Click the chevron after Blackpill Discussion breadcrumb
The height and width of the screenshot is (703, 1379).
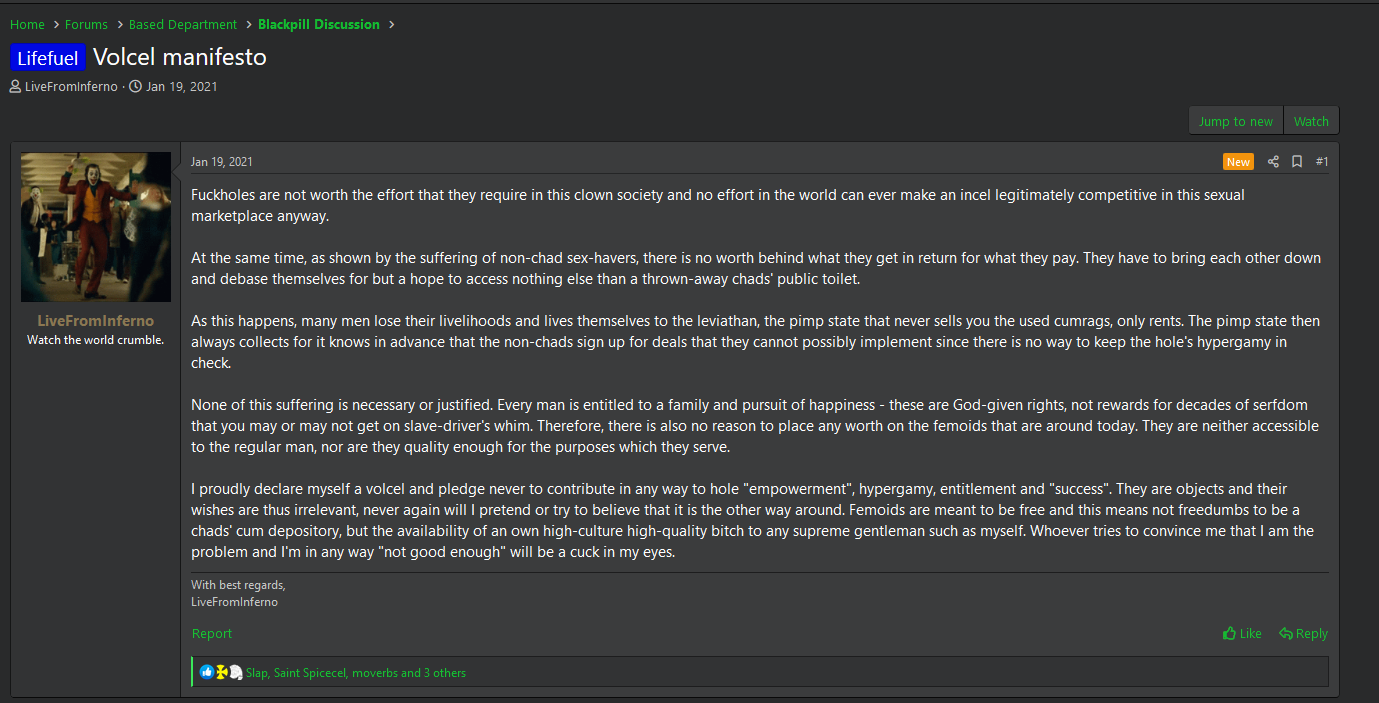pyautogui.click(x=392, y=25)
